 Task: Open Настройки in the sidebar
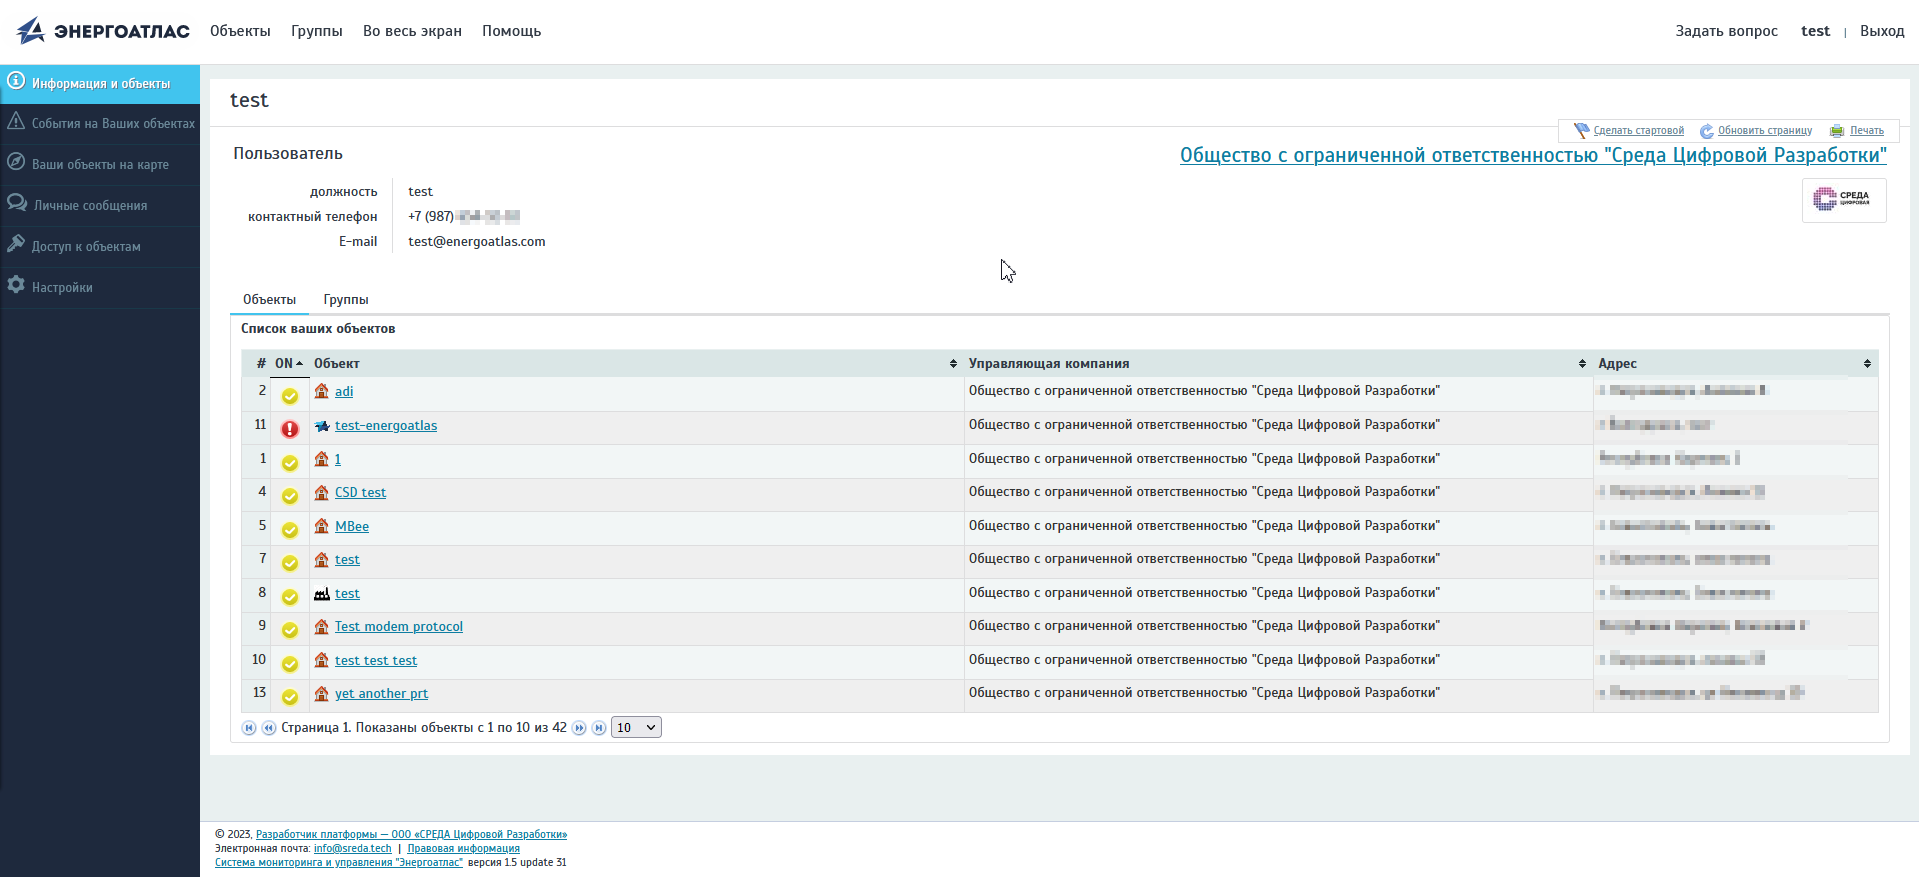[x=62, y=288]
